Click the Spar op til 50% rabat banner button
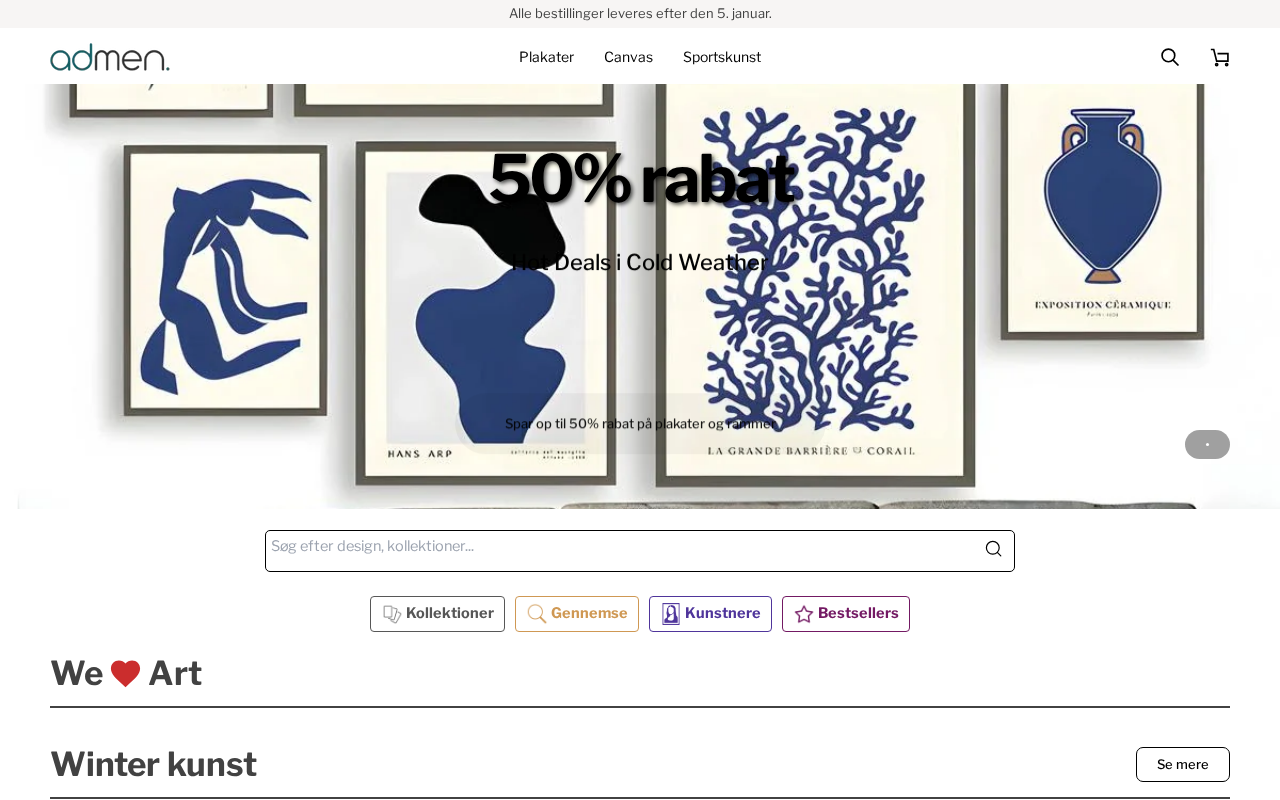 pos(640,424)
